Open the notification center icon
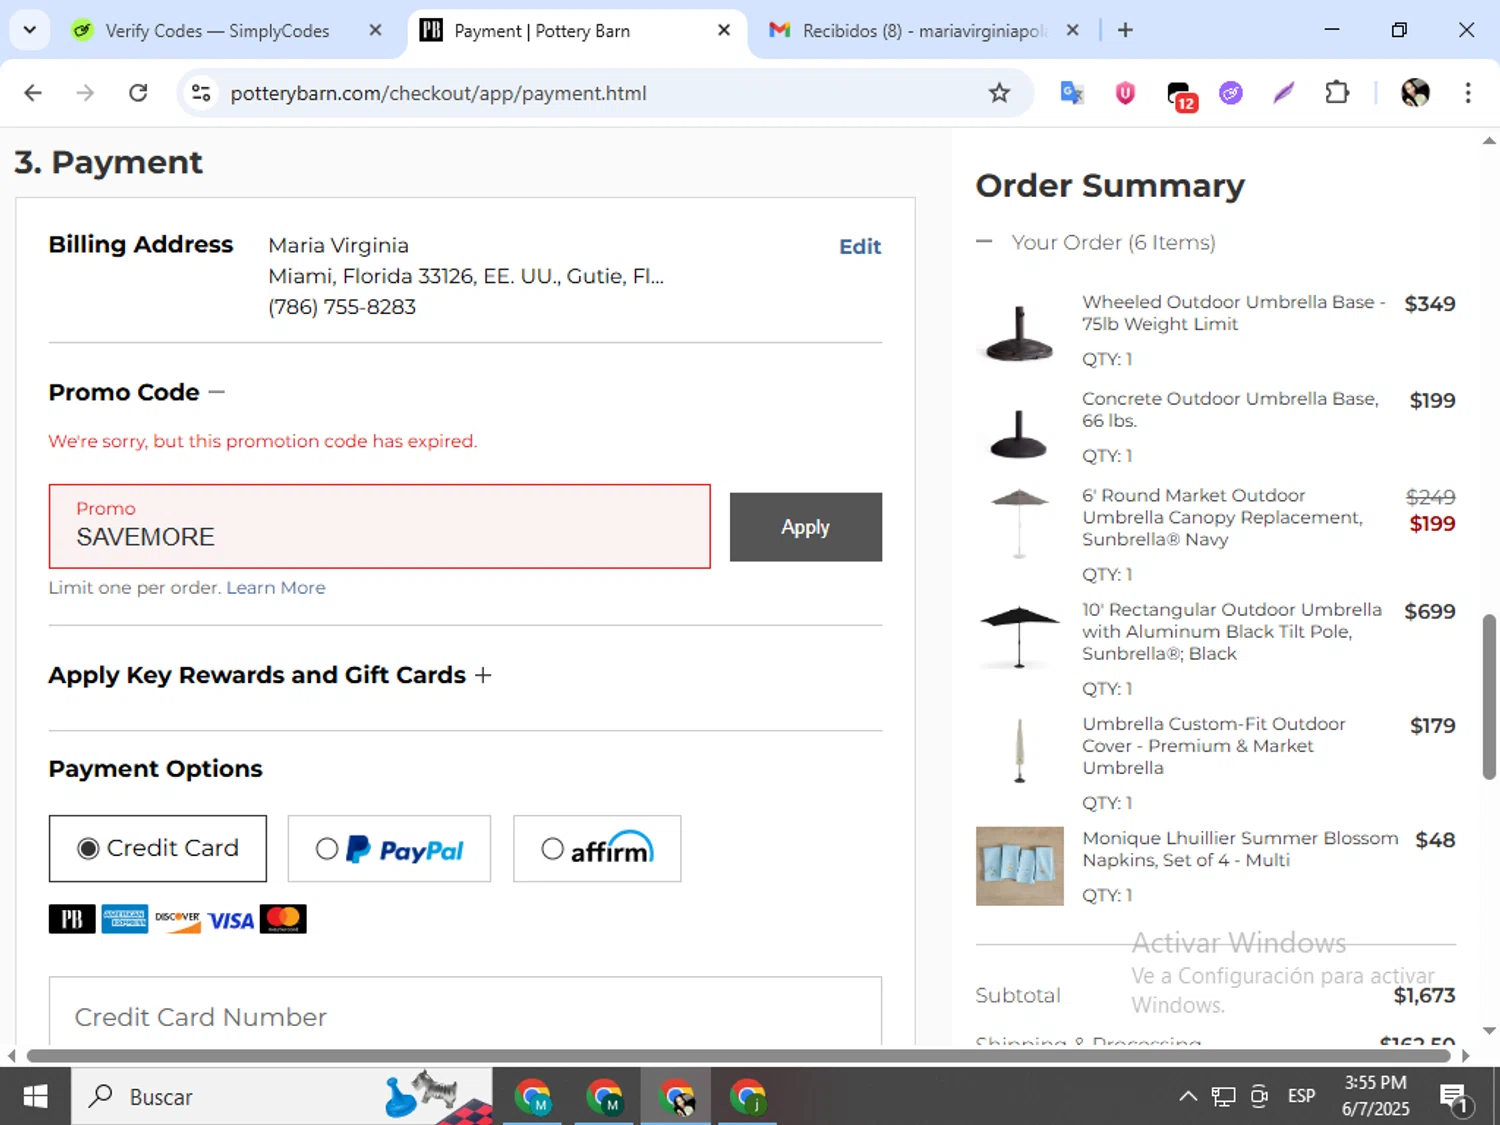This screenshot has height=1125, width=1500. click(1455, 1098)
